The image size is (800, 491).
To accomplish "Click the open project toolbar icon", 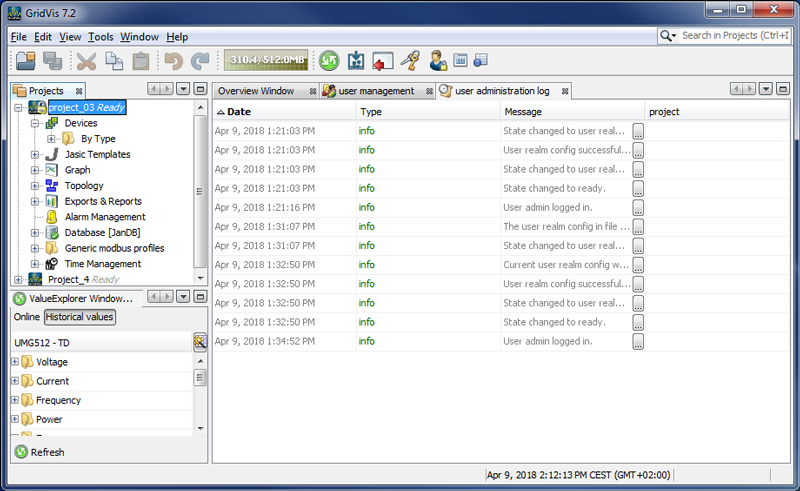I will pyautogui.click(x=26, y=61).
